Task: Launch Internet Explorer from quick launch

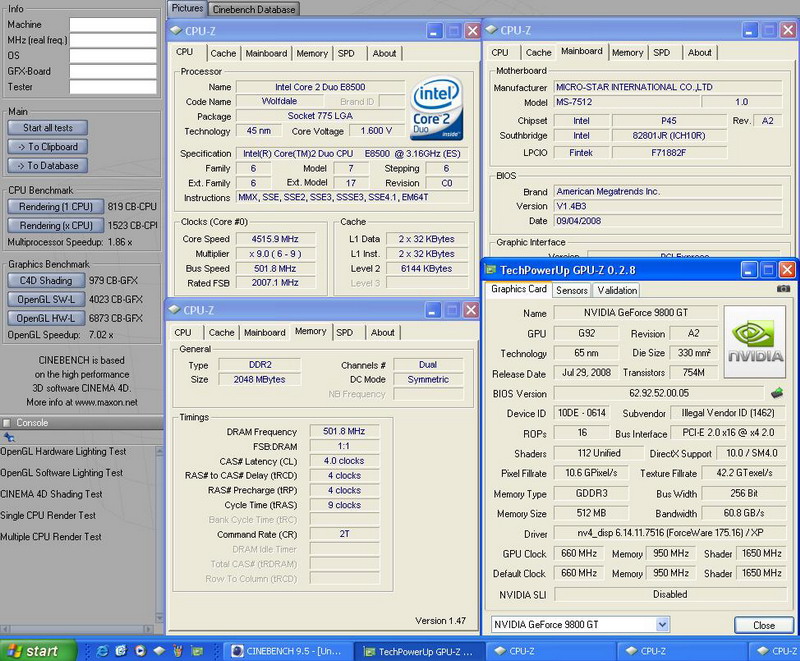Action: [102, 651]
